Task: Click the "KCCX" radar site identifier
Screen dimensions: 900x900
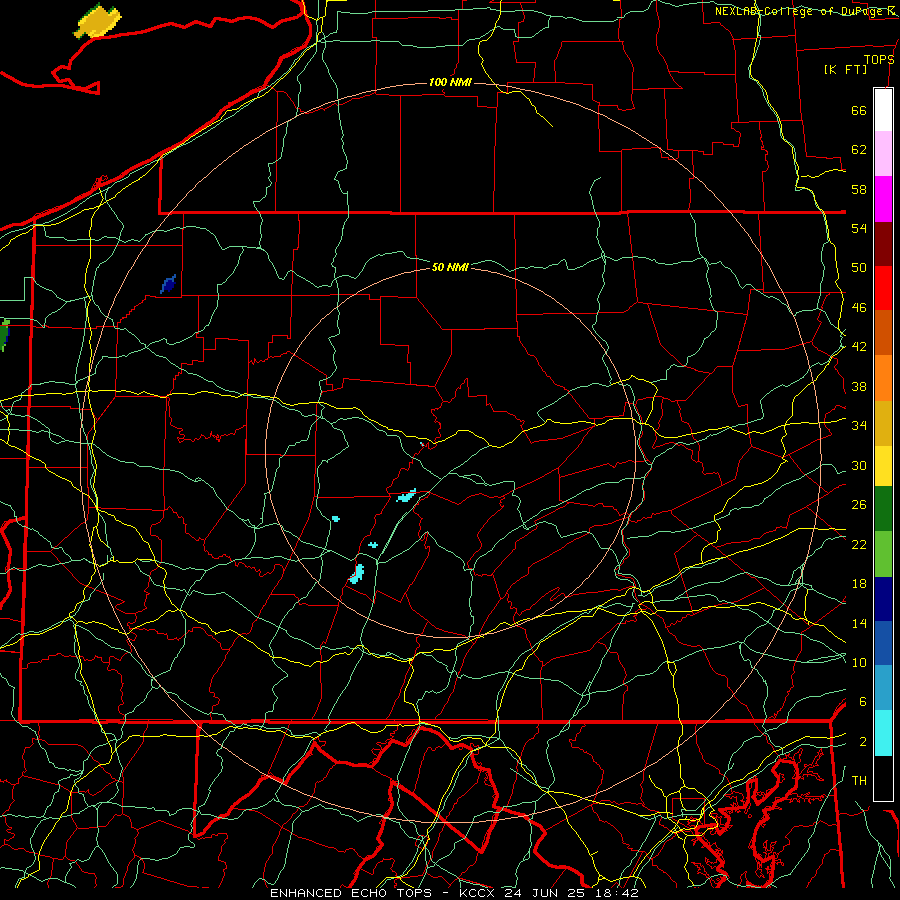Action: [478, 893]
